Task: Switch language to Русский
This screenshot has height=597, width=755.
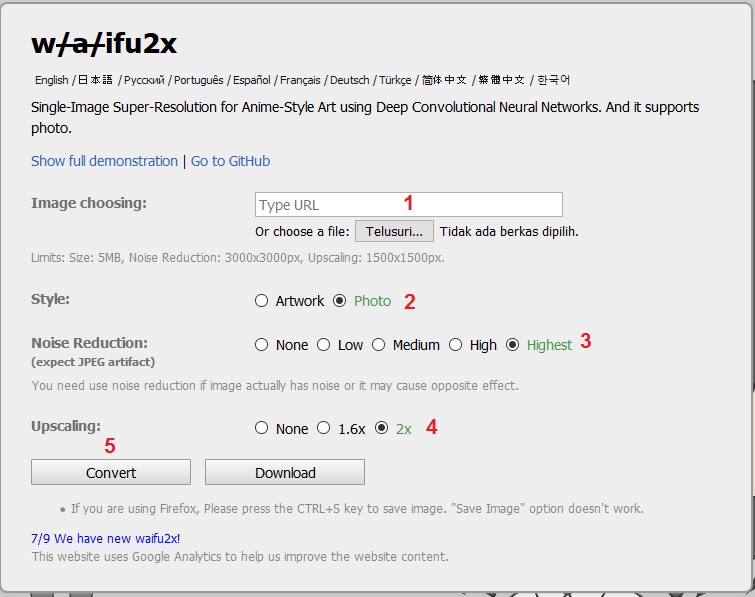Action: [x=144, y=80]
